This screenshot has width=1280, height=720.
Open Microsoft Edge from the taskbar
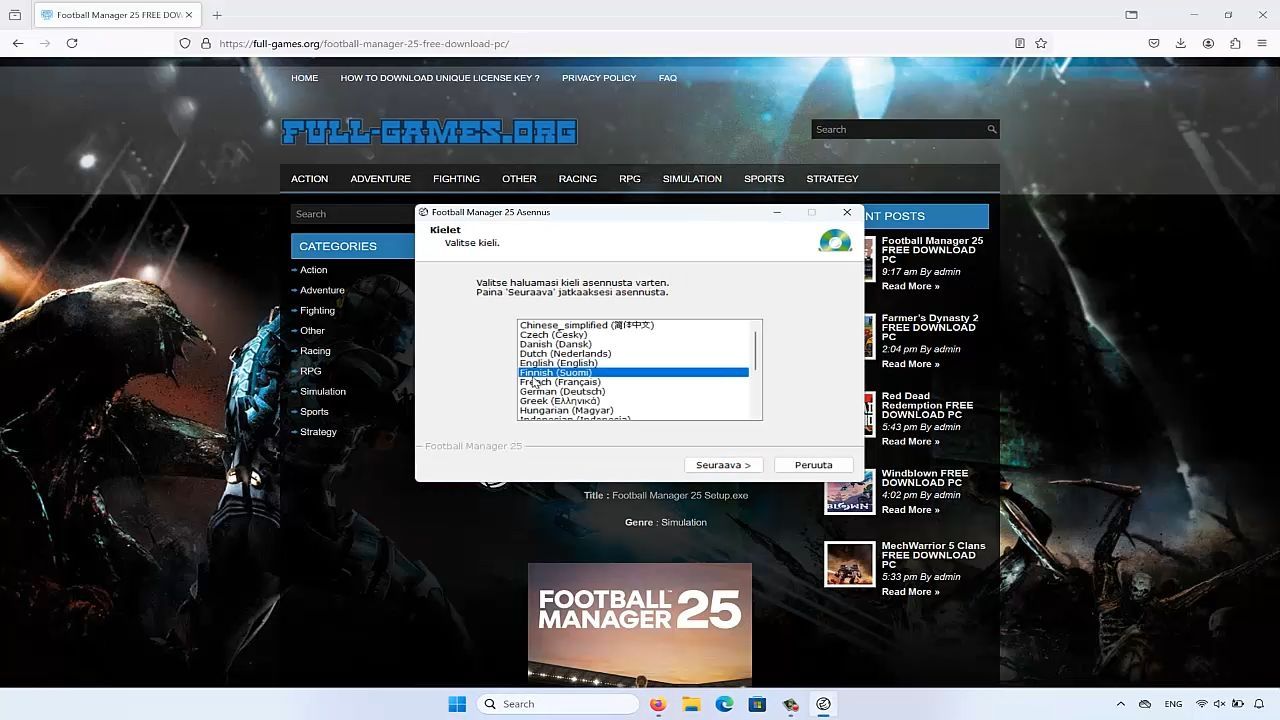pos(724,704)
